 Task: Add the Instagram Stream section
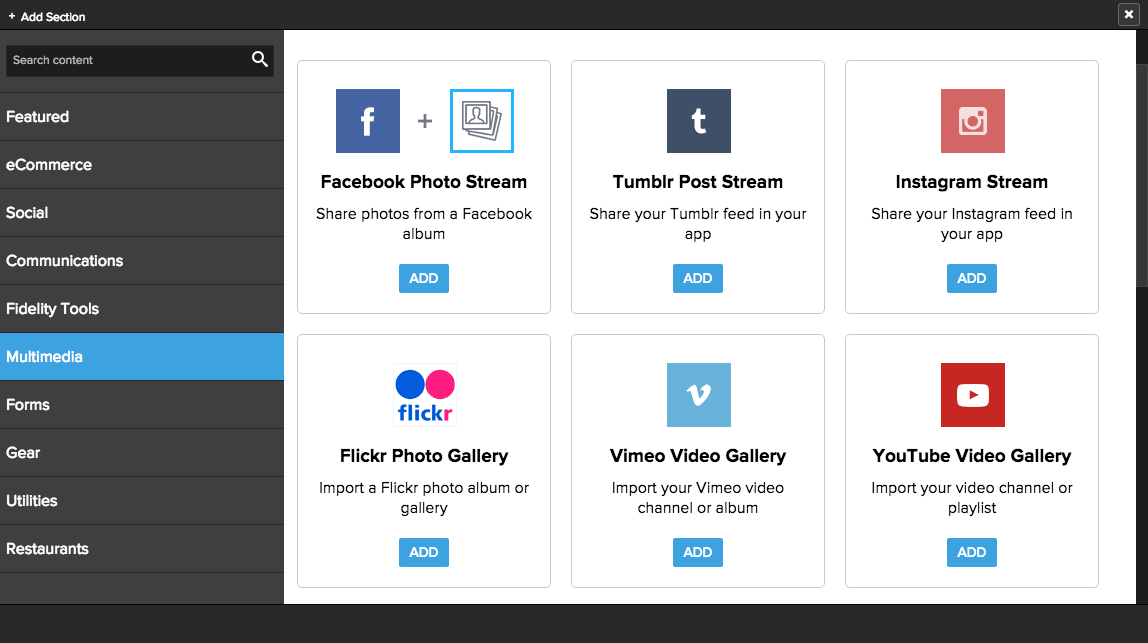click(971, 278)
